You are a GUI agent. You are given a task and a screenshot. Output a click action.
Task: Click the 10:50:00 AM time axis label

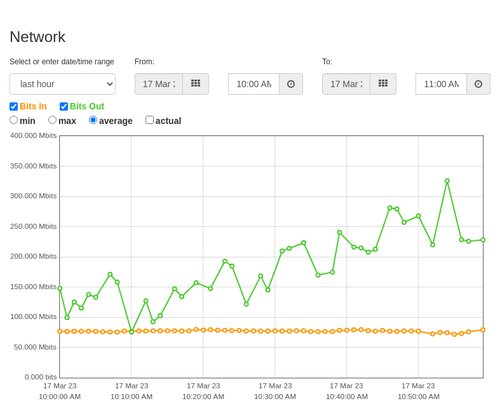418,397
